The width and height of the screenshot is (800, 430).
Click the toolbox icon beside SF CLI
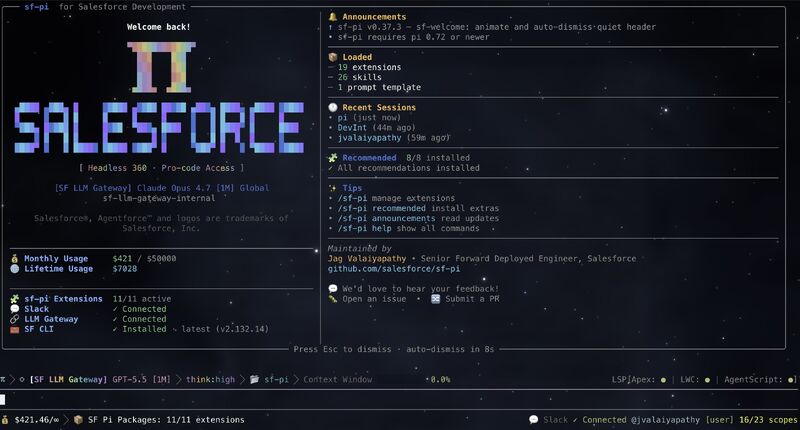[14, 330]
